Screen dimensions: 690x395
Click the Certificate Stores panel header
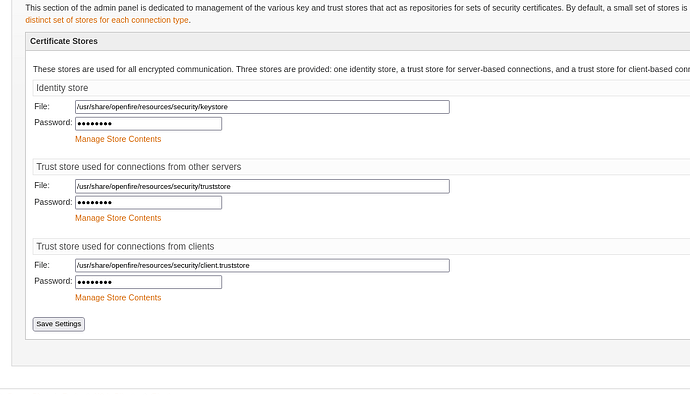(357, 41)
